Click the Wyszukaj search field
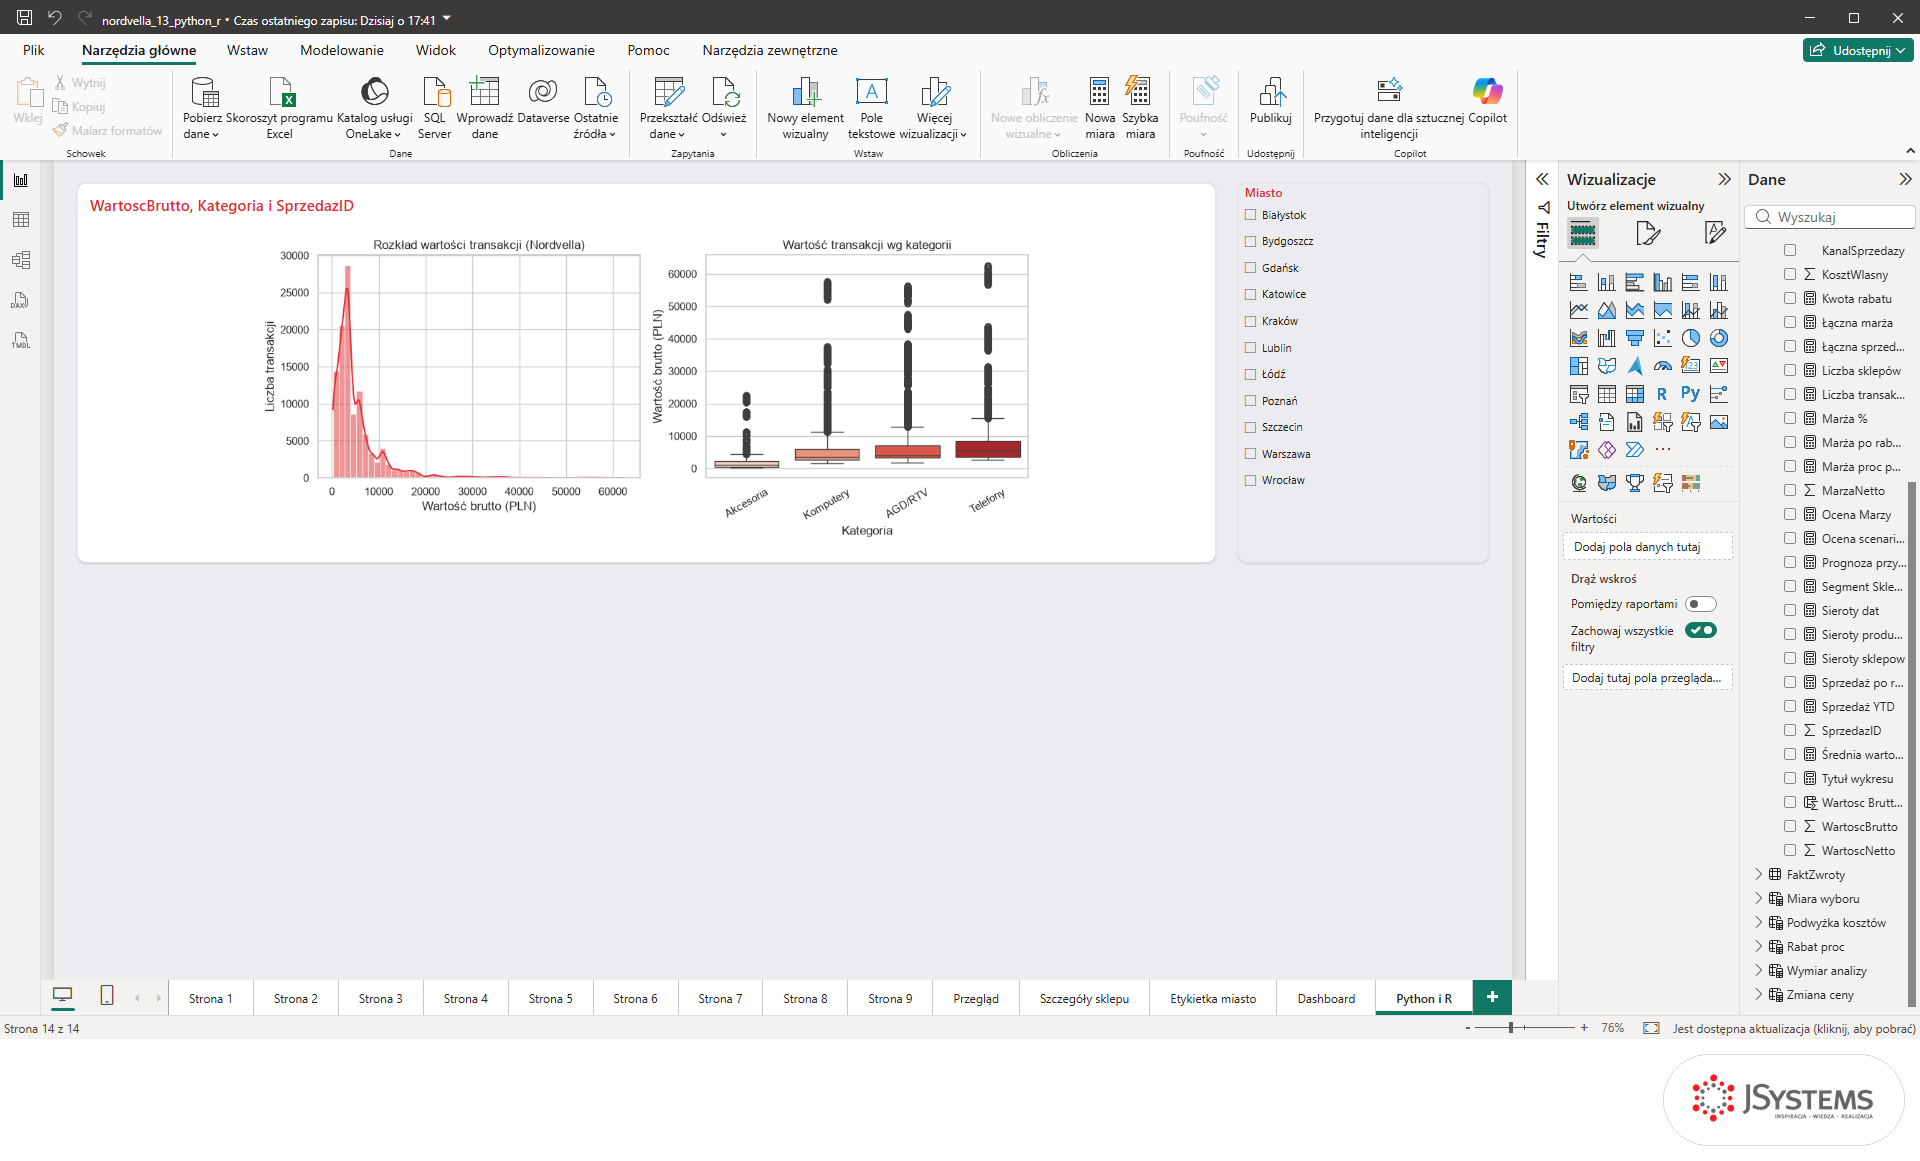 1830,217
